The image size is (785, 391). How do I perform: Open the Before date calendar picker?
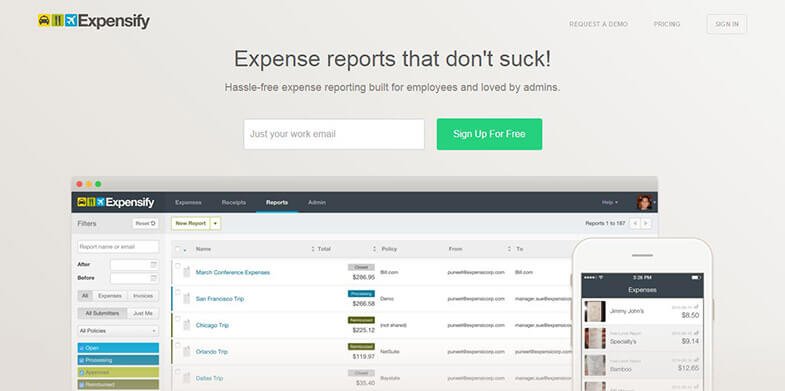(154, 278)
